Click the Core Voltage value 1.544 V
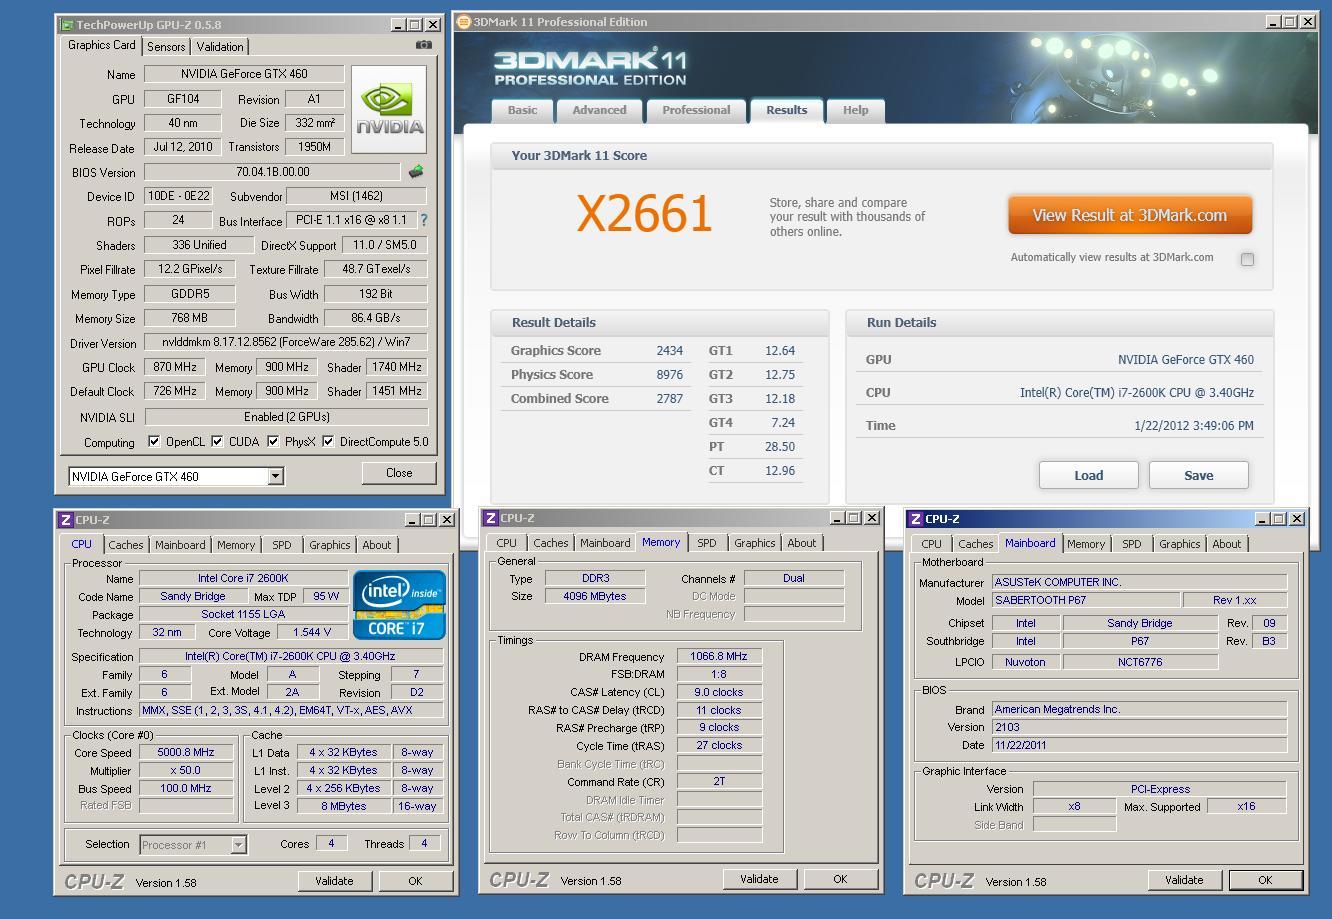1332x919 pixels. [311, 633]
